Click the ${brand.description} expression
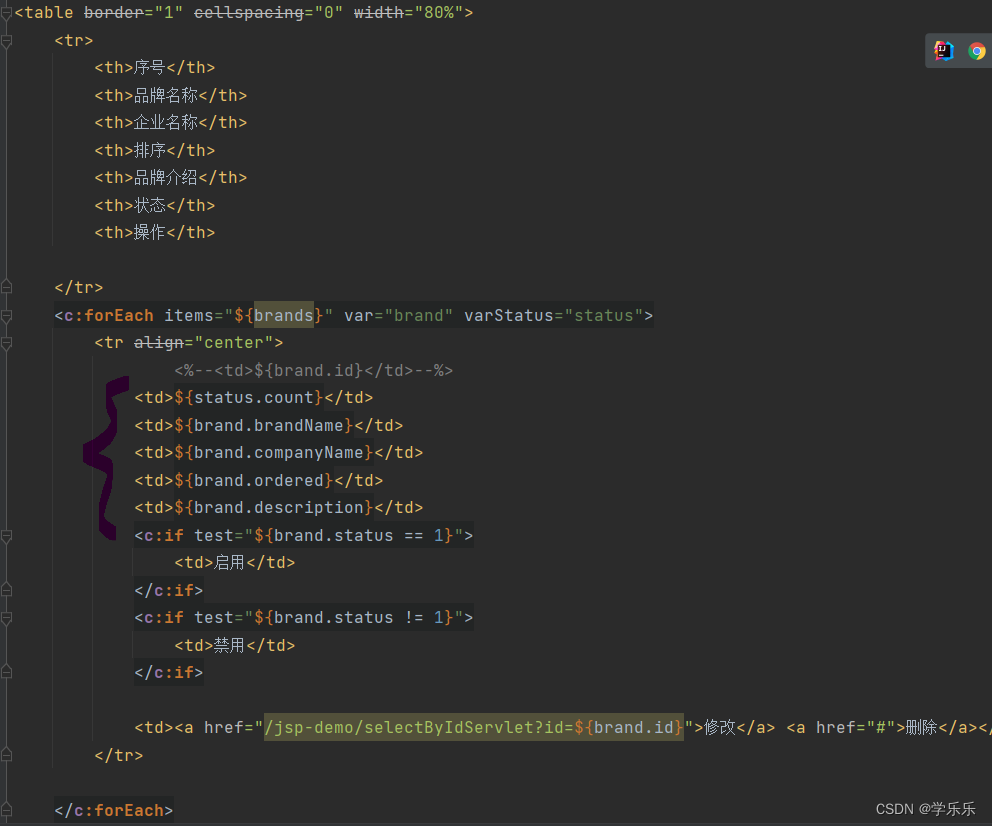The width and height of the screenshot is (992, 826). (x=274, y=507)
